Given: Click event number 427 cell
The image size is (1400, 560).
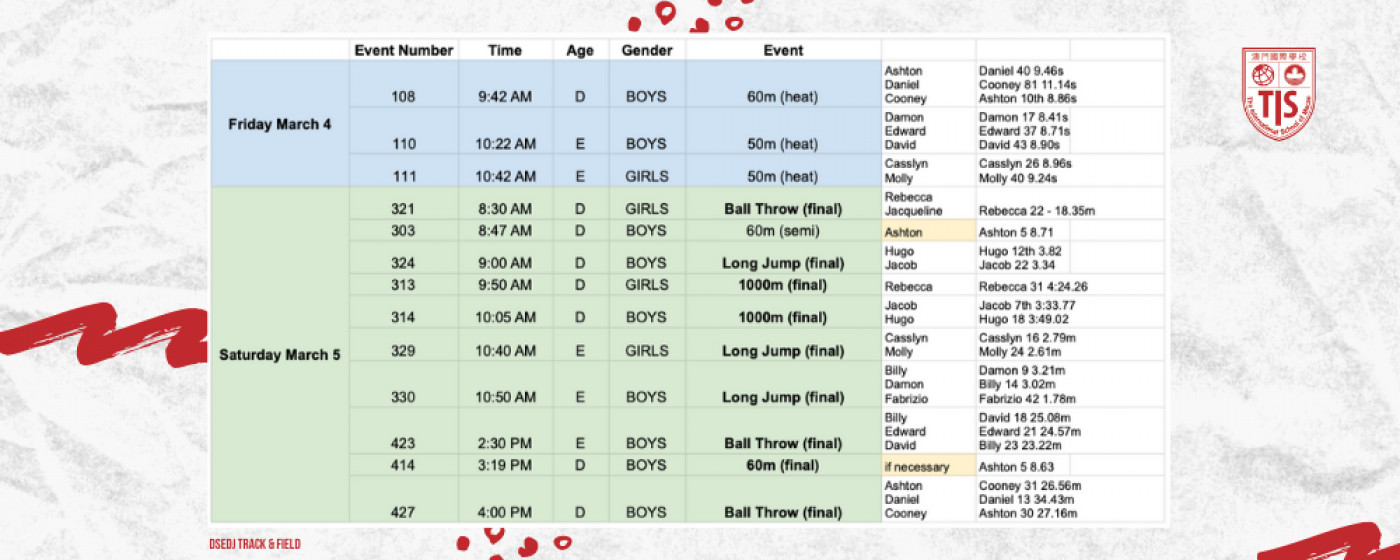Looking at the screenshot, I should click(403, 513).
